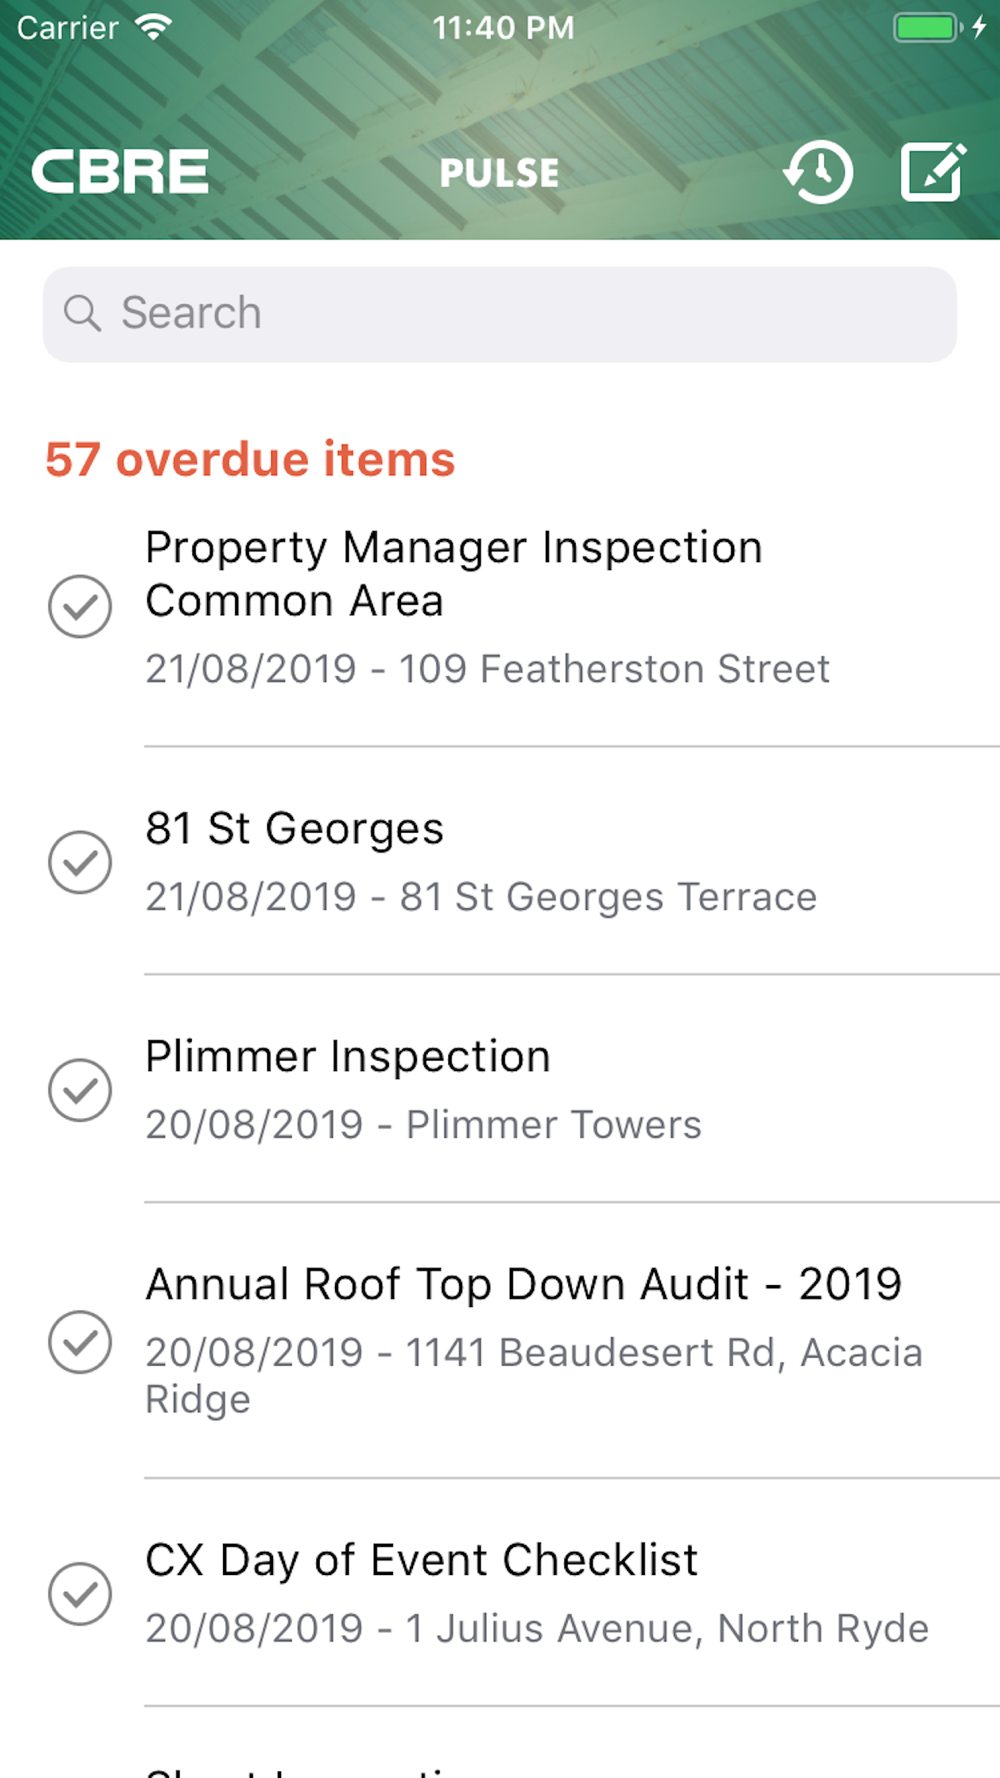Tick the Plimmer Inspection checkmark circle
This screenshot has width=1000, height=1778.
click(80, 1090)
